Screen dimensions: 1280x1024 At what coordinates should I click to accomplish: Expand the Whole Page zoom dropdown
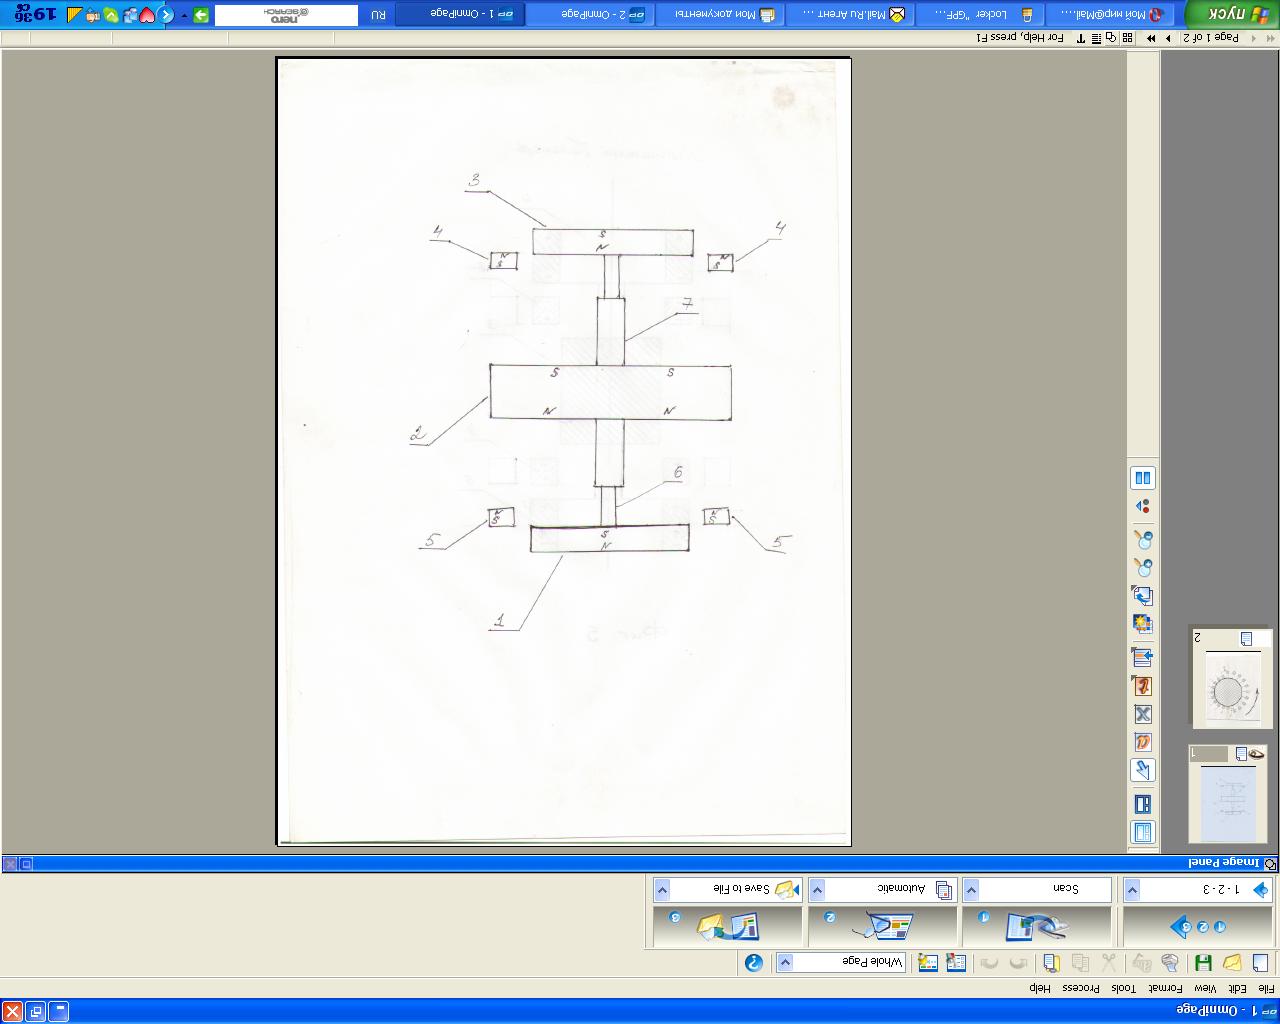point(785,963)
